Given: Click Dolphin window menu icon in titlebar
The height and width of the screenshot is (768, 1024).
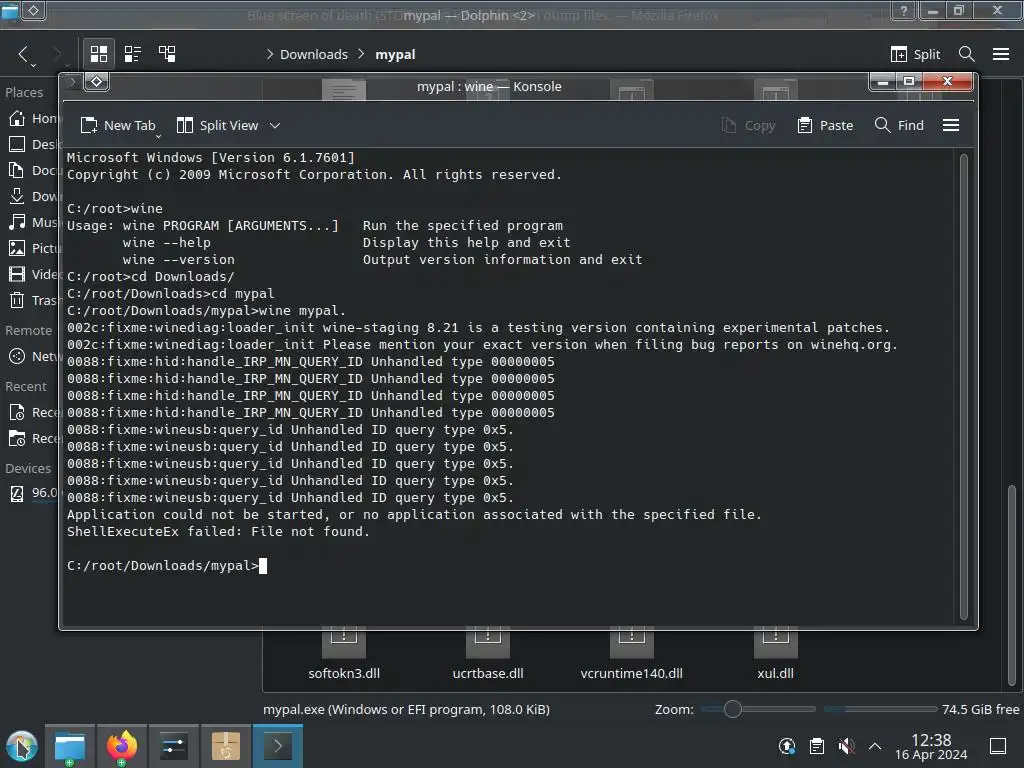Looking at the screenshot, I should click(x=34, y=10).
